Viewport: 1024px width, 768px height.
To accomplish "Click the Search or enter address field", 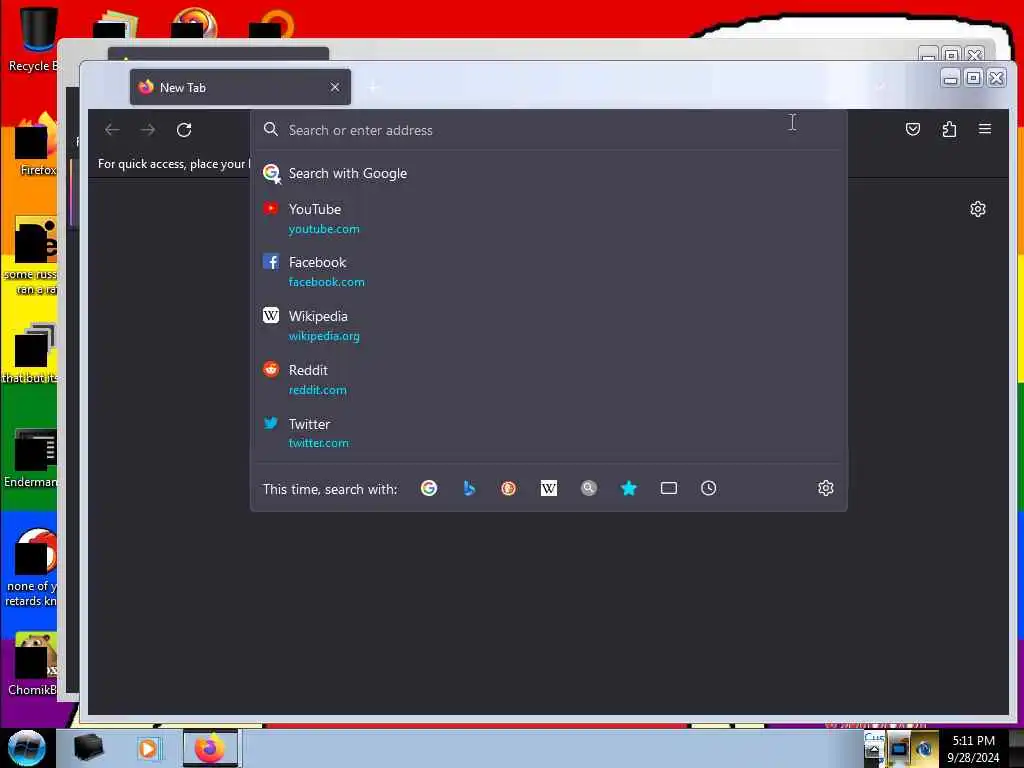I will coord(549,130).
